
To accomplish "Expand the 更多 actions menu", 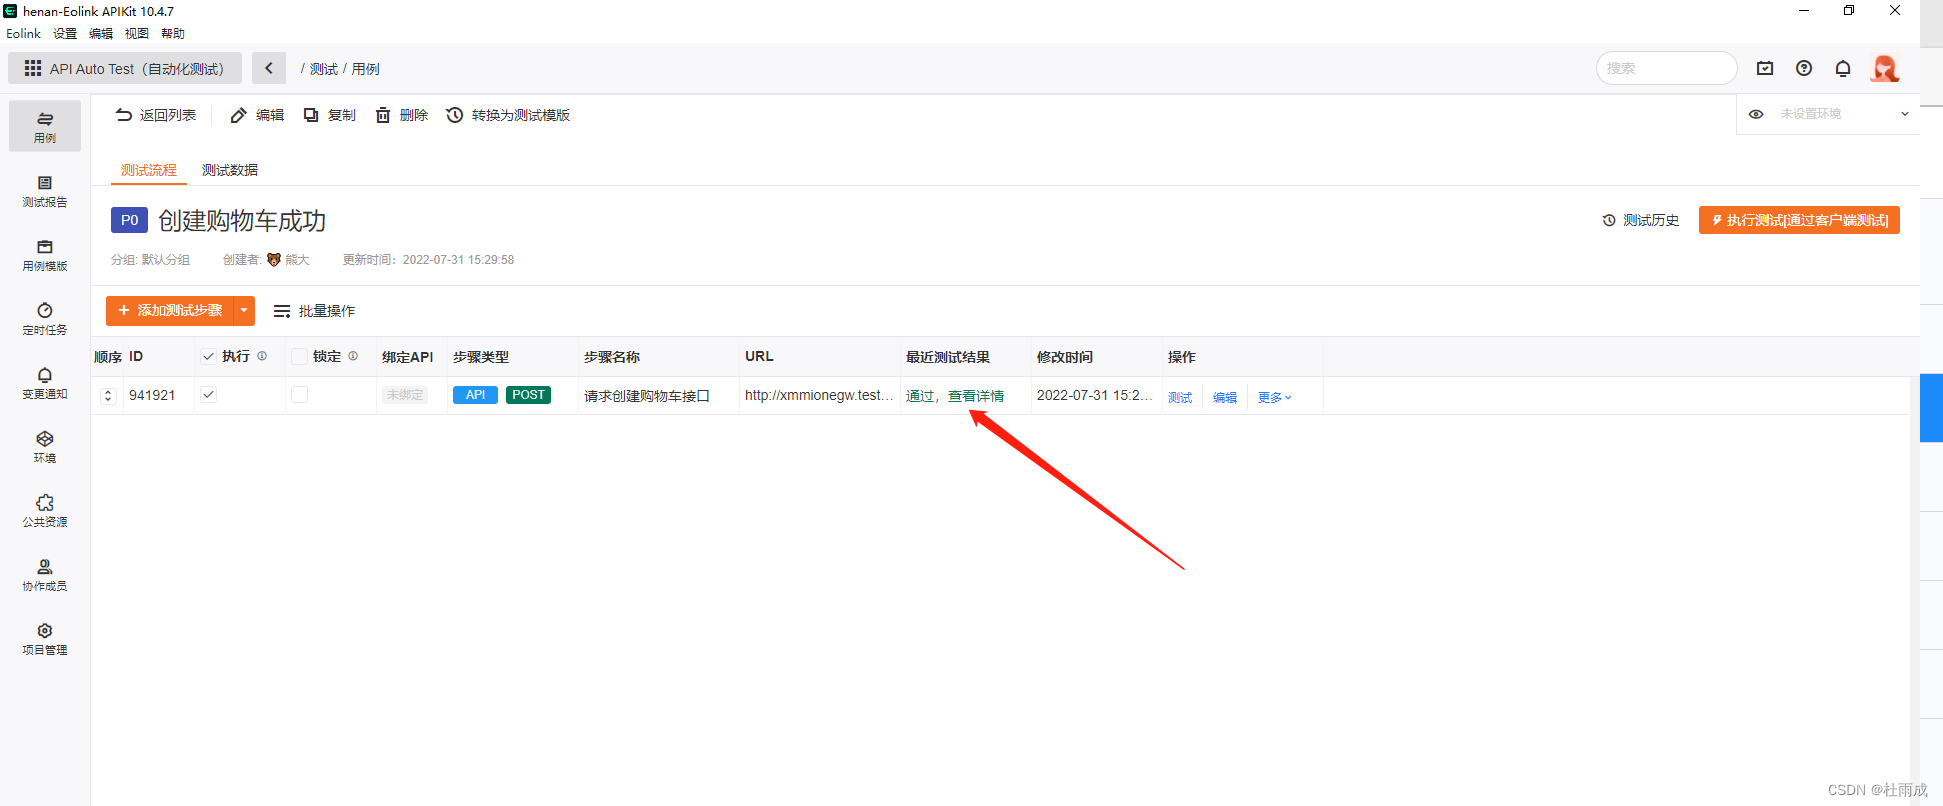I will click(x=1274, y=397).
